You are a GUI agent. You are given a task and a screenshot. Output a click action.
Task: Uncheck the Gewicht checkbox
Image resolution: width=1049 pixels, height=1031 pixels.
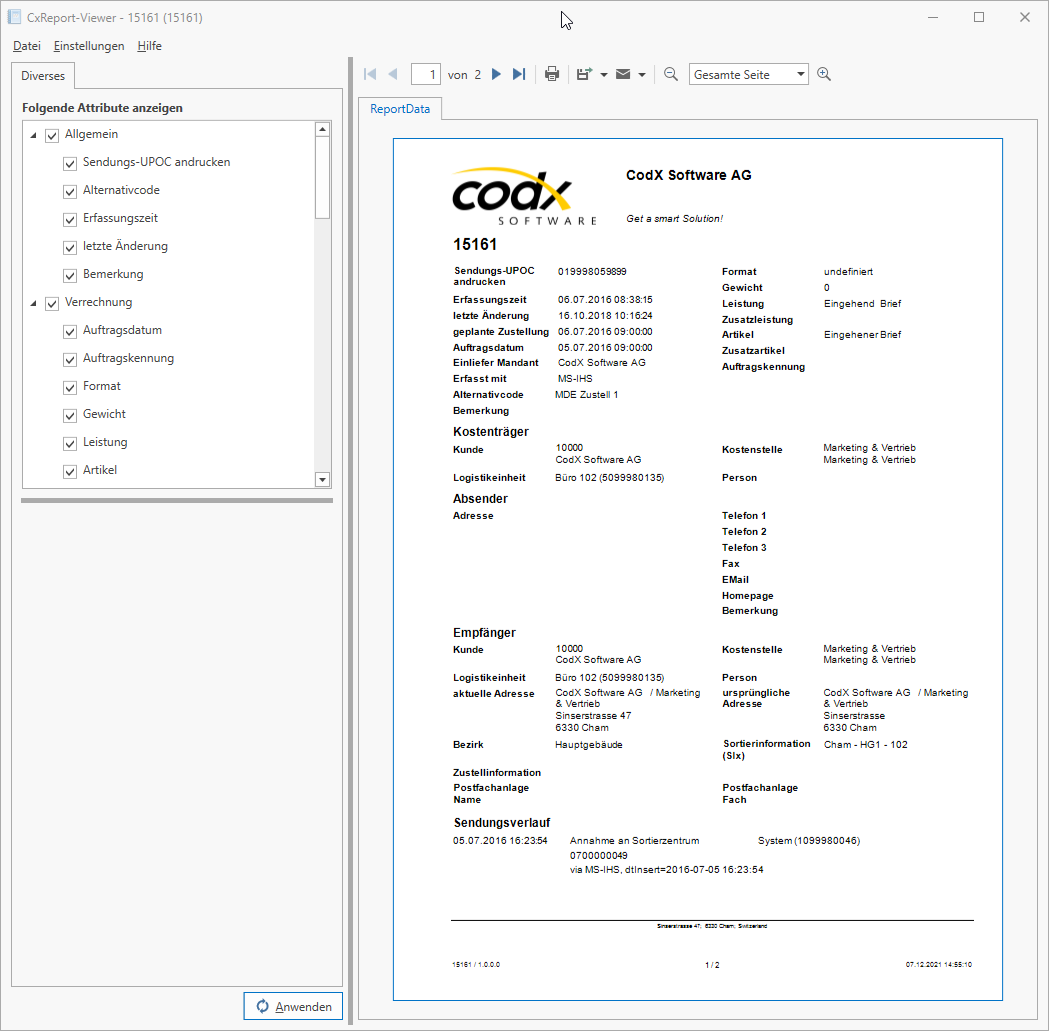(70, 416)
